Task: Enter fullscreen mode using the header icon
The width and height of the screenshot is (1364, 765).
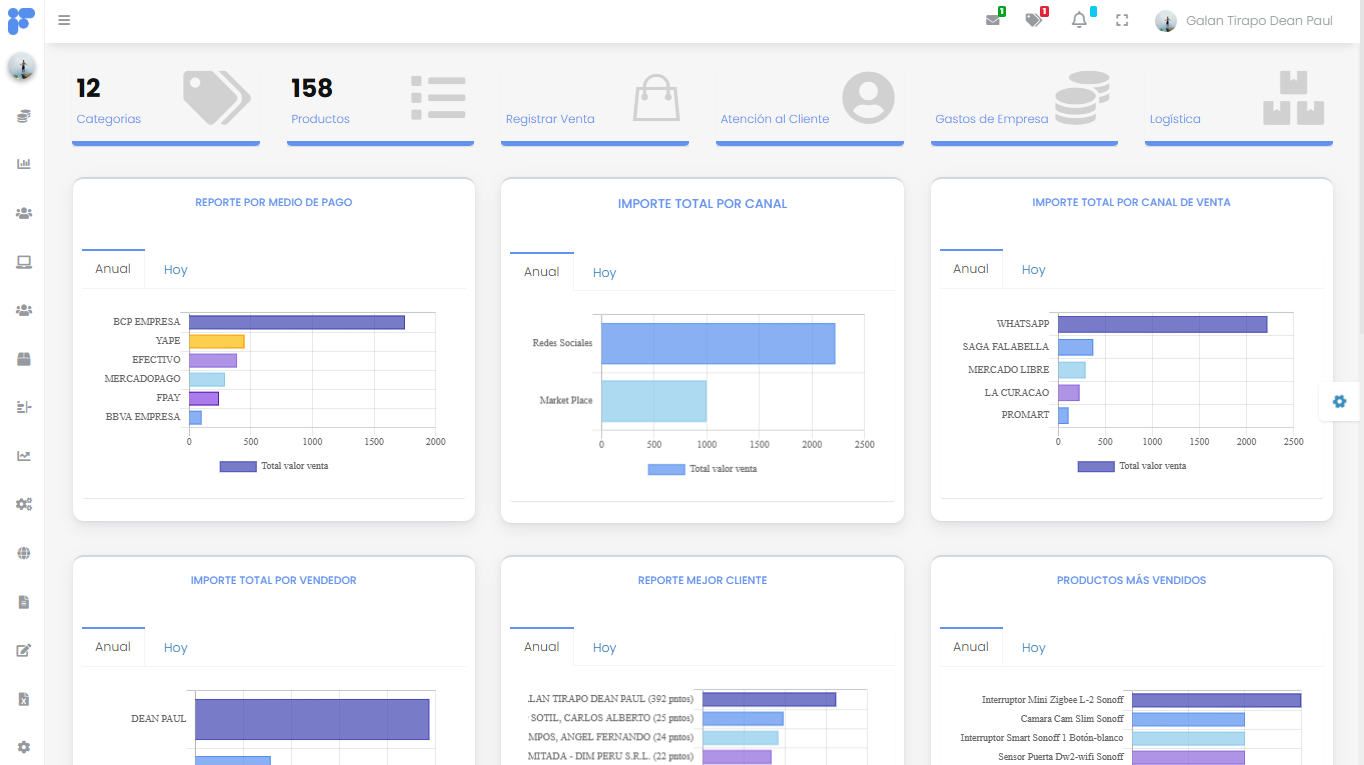Action: (1122, 20)
